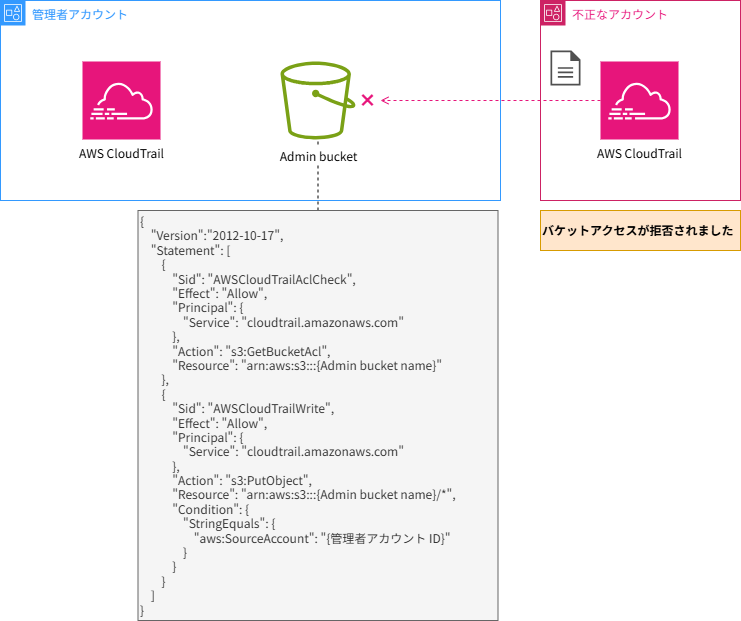Screen dimensions: 741x621
Task: Click the green Admin bucket S3 icon
Action: [317, 100]
